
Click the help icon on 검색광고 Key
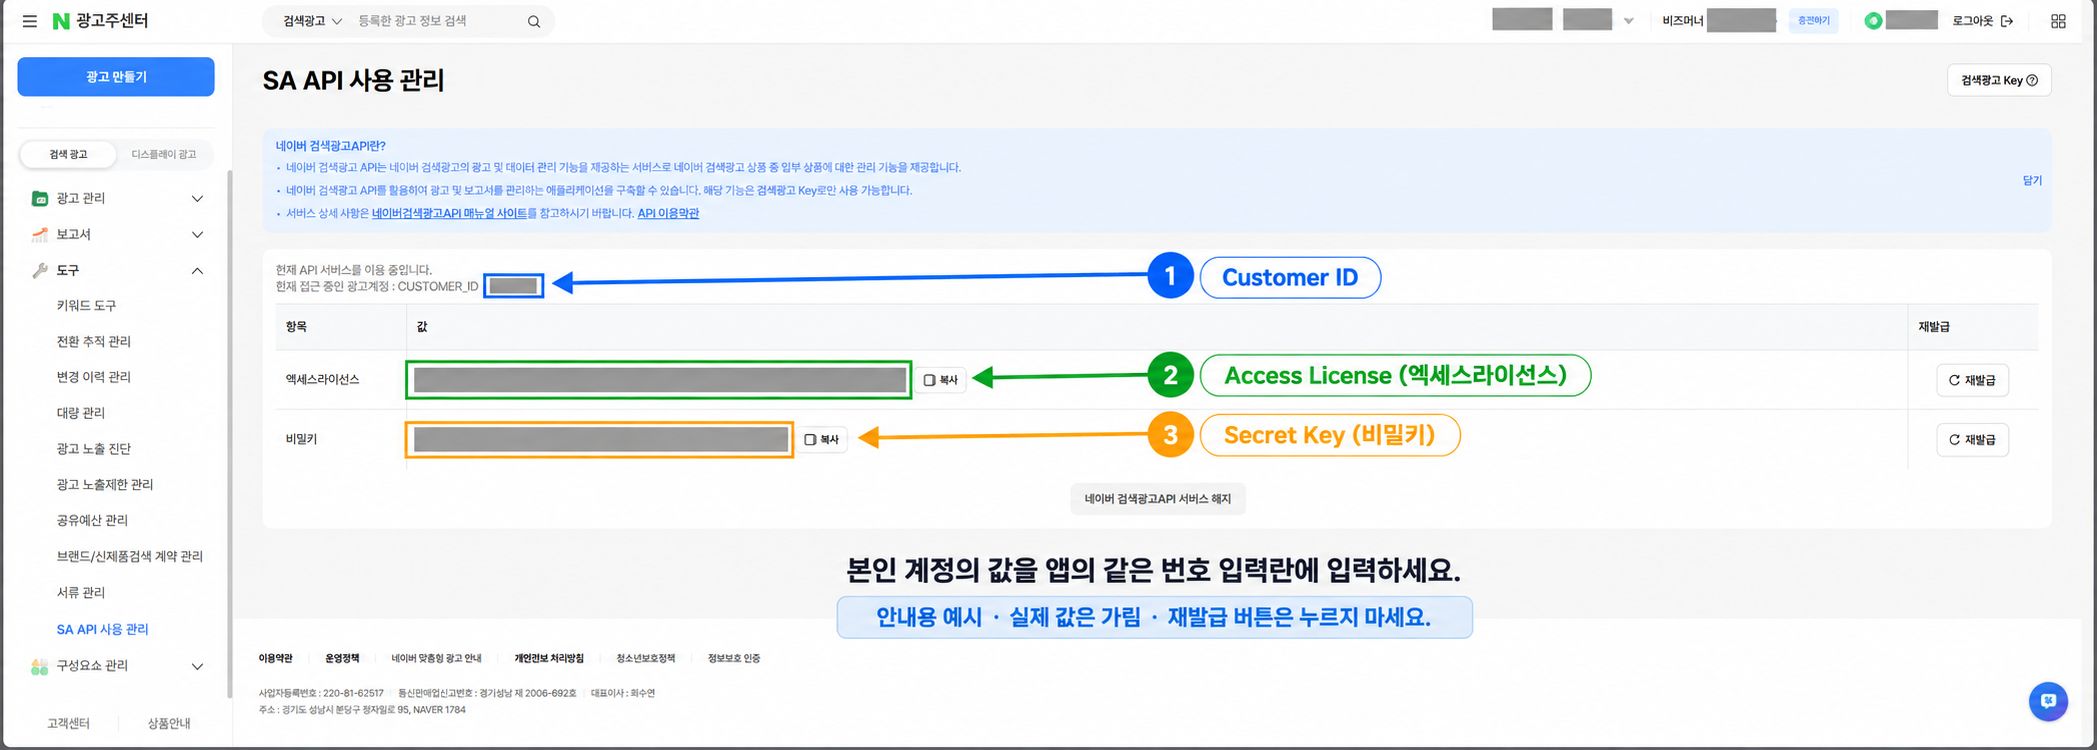point(2031,80)
